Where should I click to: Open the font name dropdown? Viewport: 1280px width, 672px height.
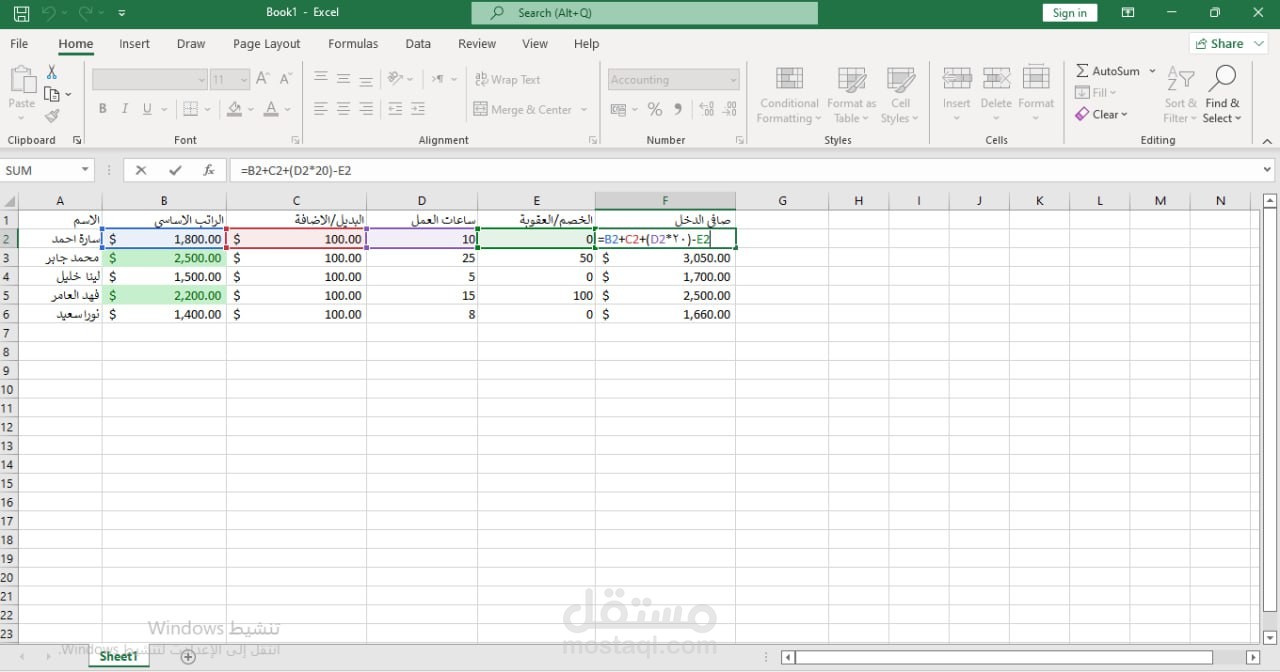point(201,80)
